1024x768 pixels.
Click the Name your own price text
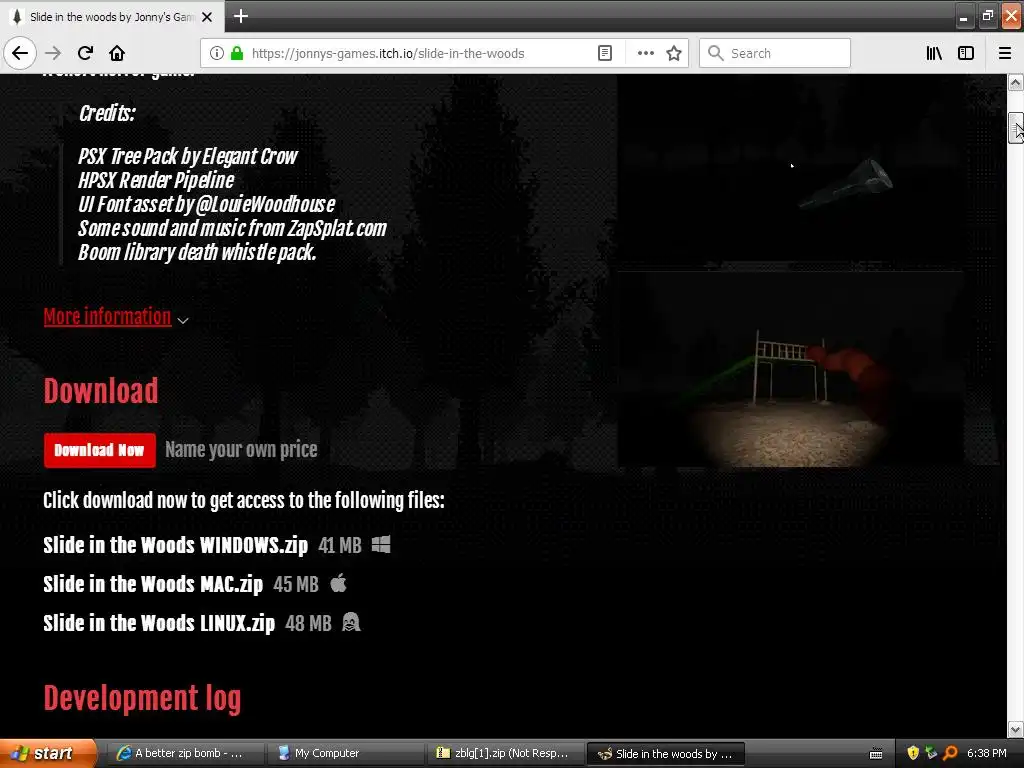pos(241,449)
